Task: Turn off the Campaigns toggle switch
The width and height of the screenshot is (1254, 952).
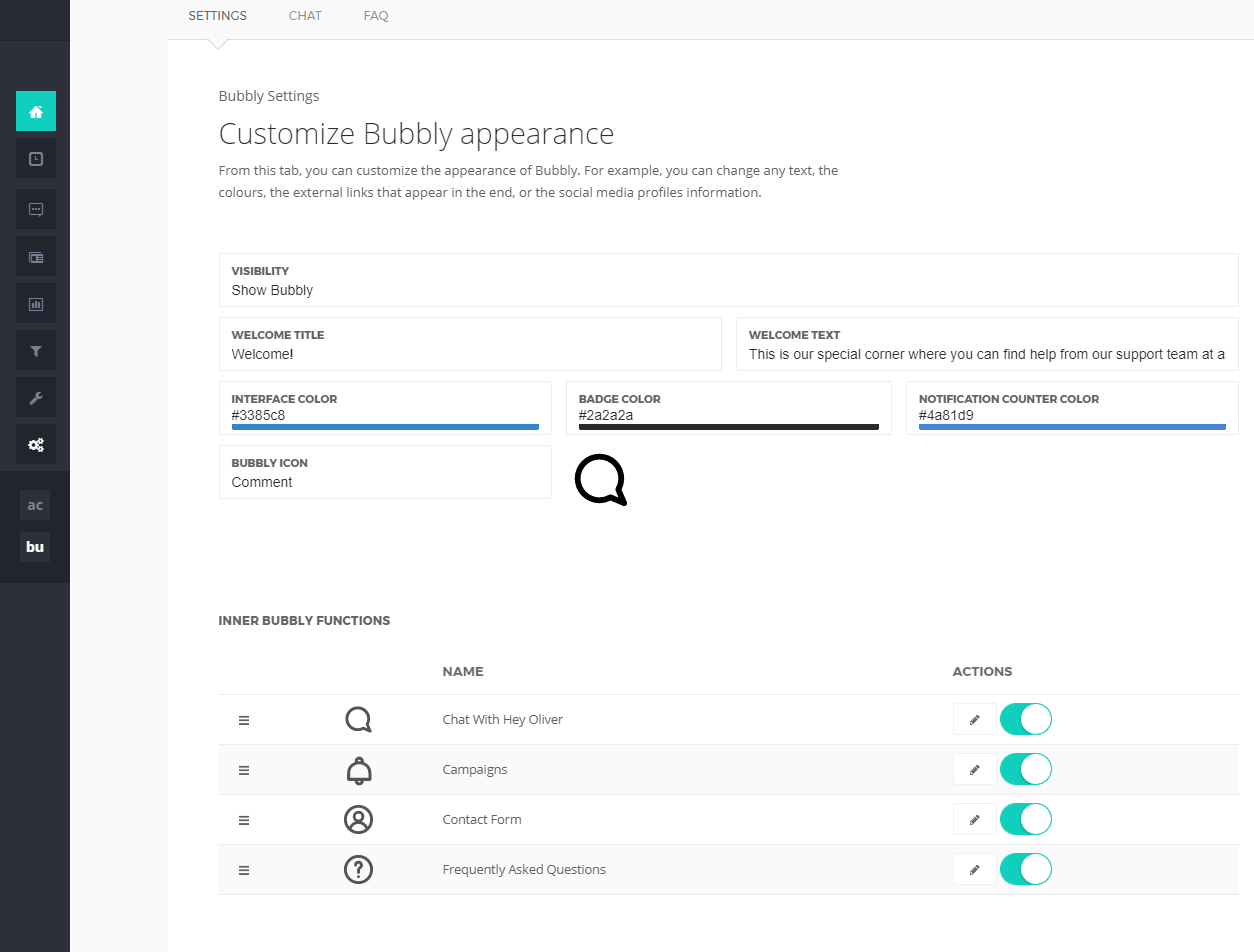Action: (1025, 769)
